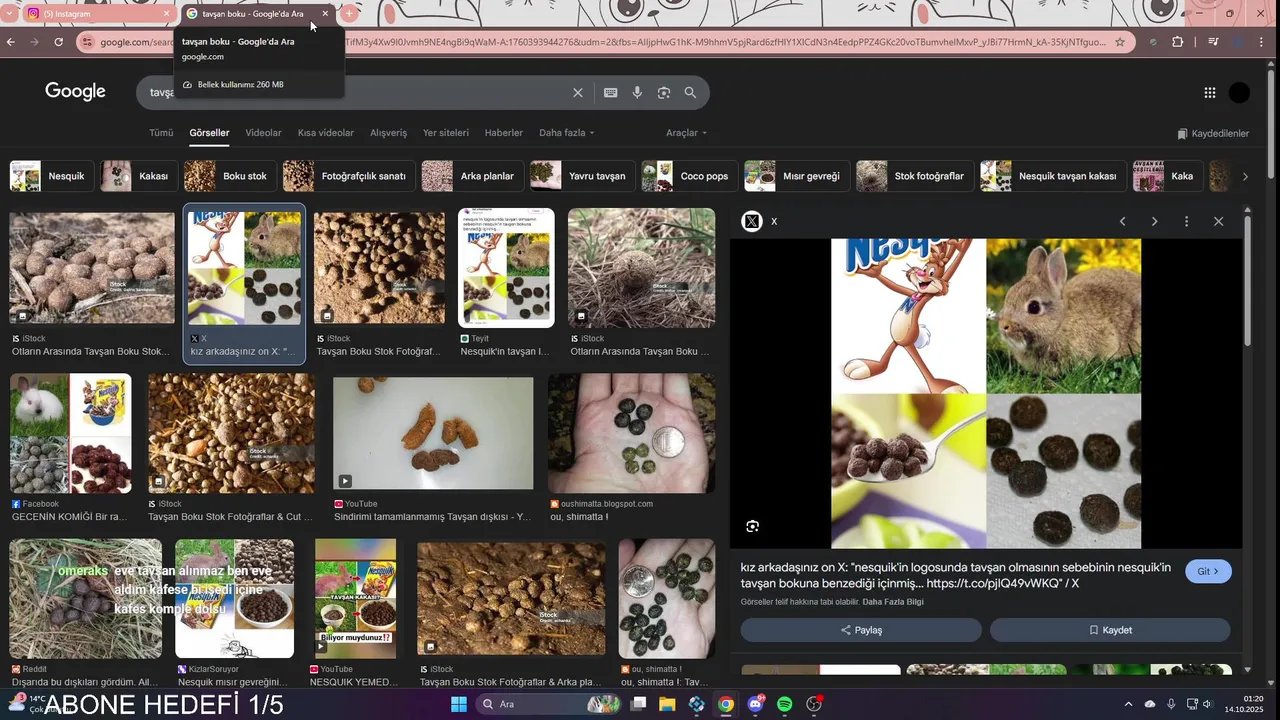Show next image in preview panel
Screen dimensions: 1280x720
tap(1154, 222)
